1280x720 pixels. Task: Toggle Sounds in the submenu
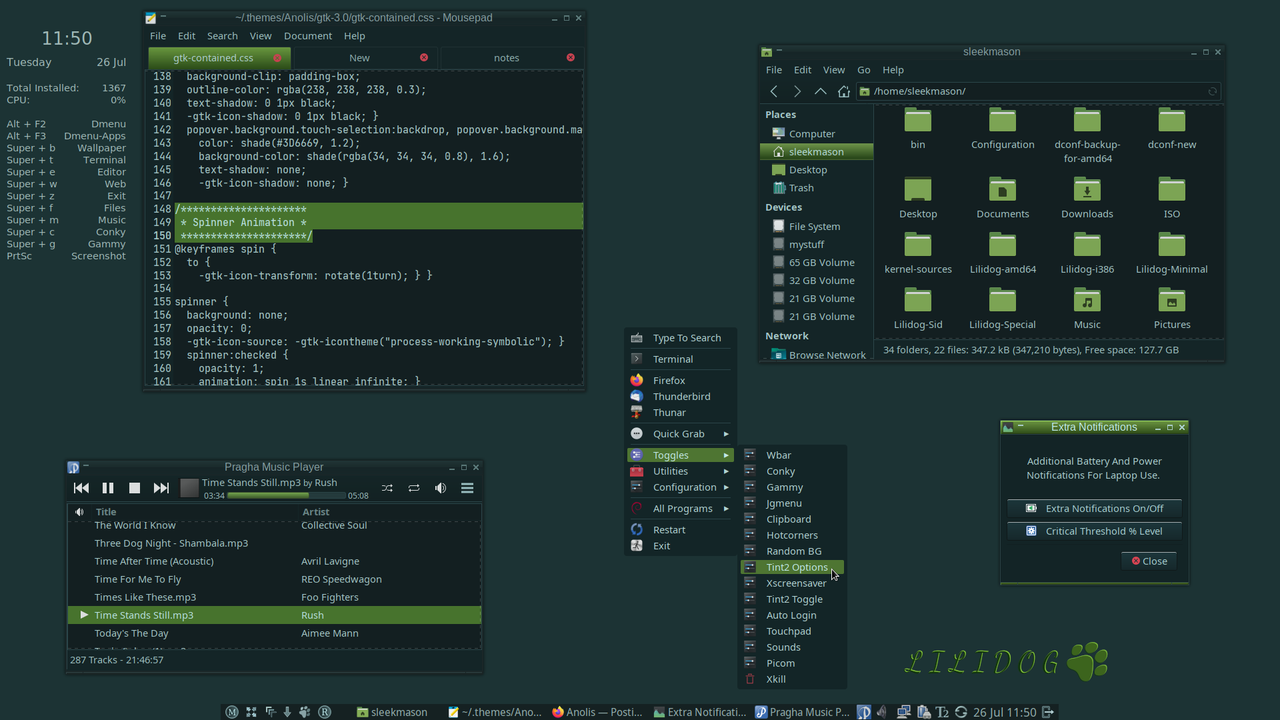click(x=793, y=647)
